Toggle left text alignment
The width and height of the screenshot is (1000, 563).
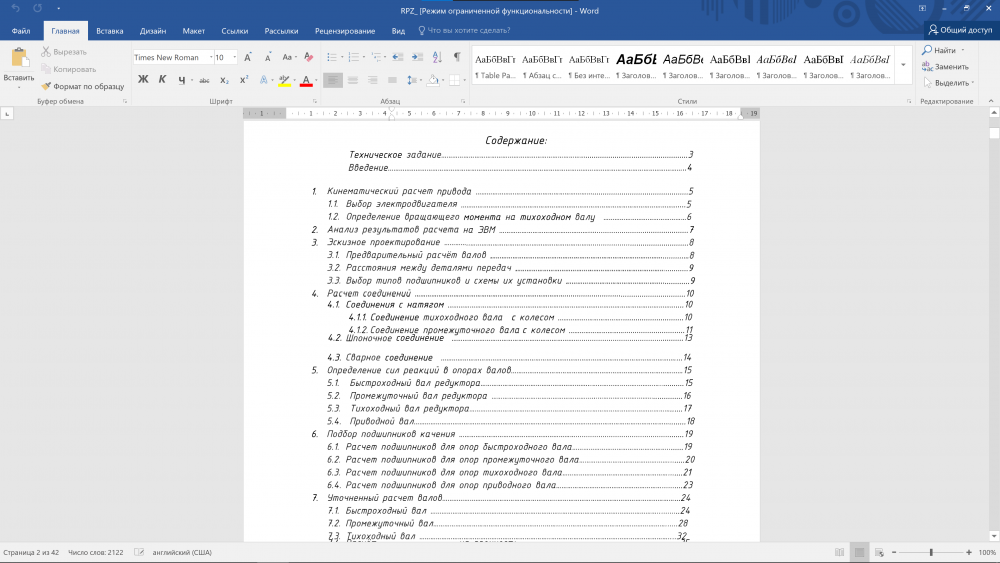(332, 80)
